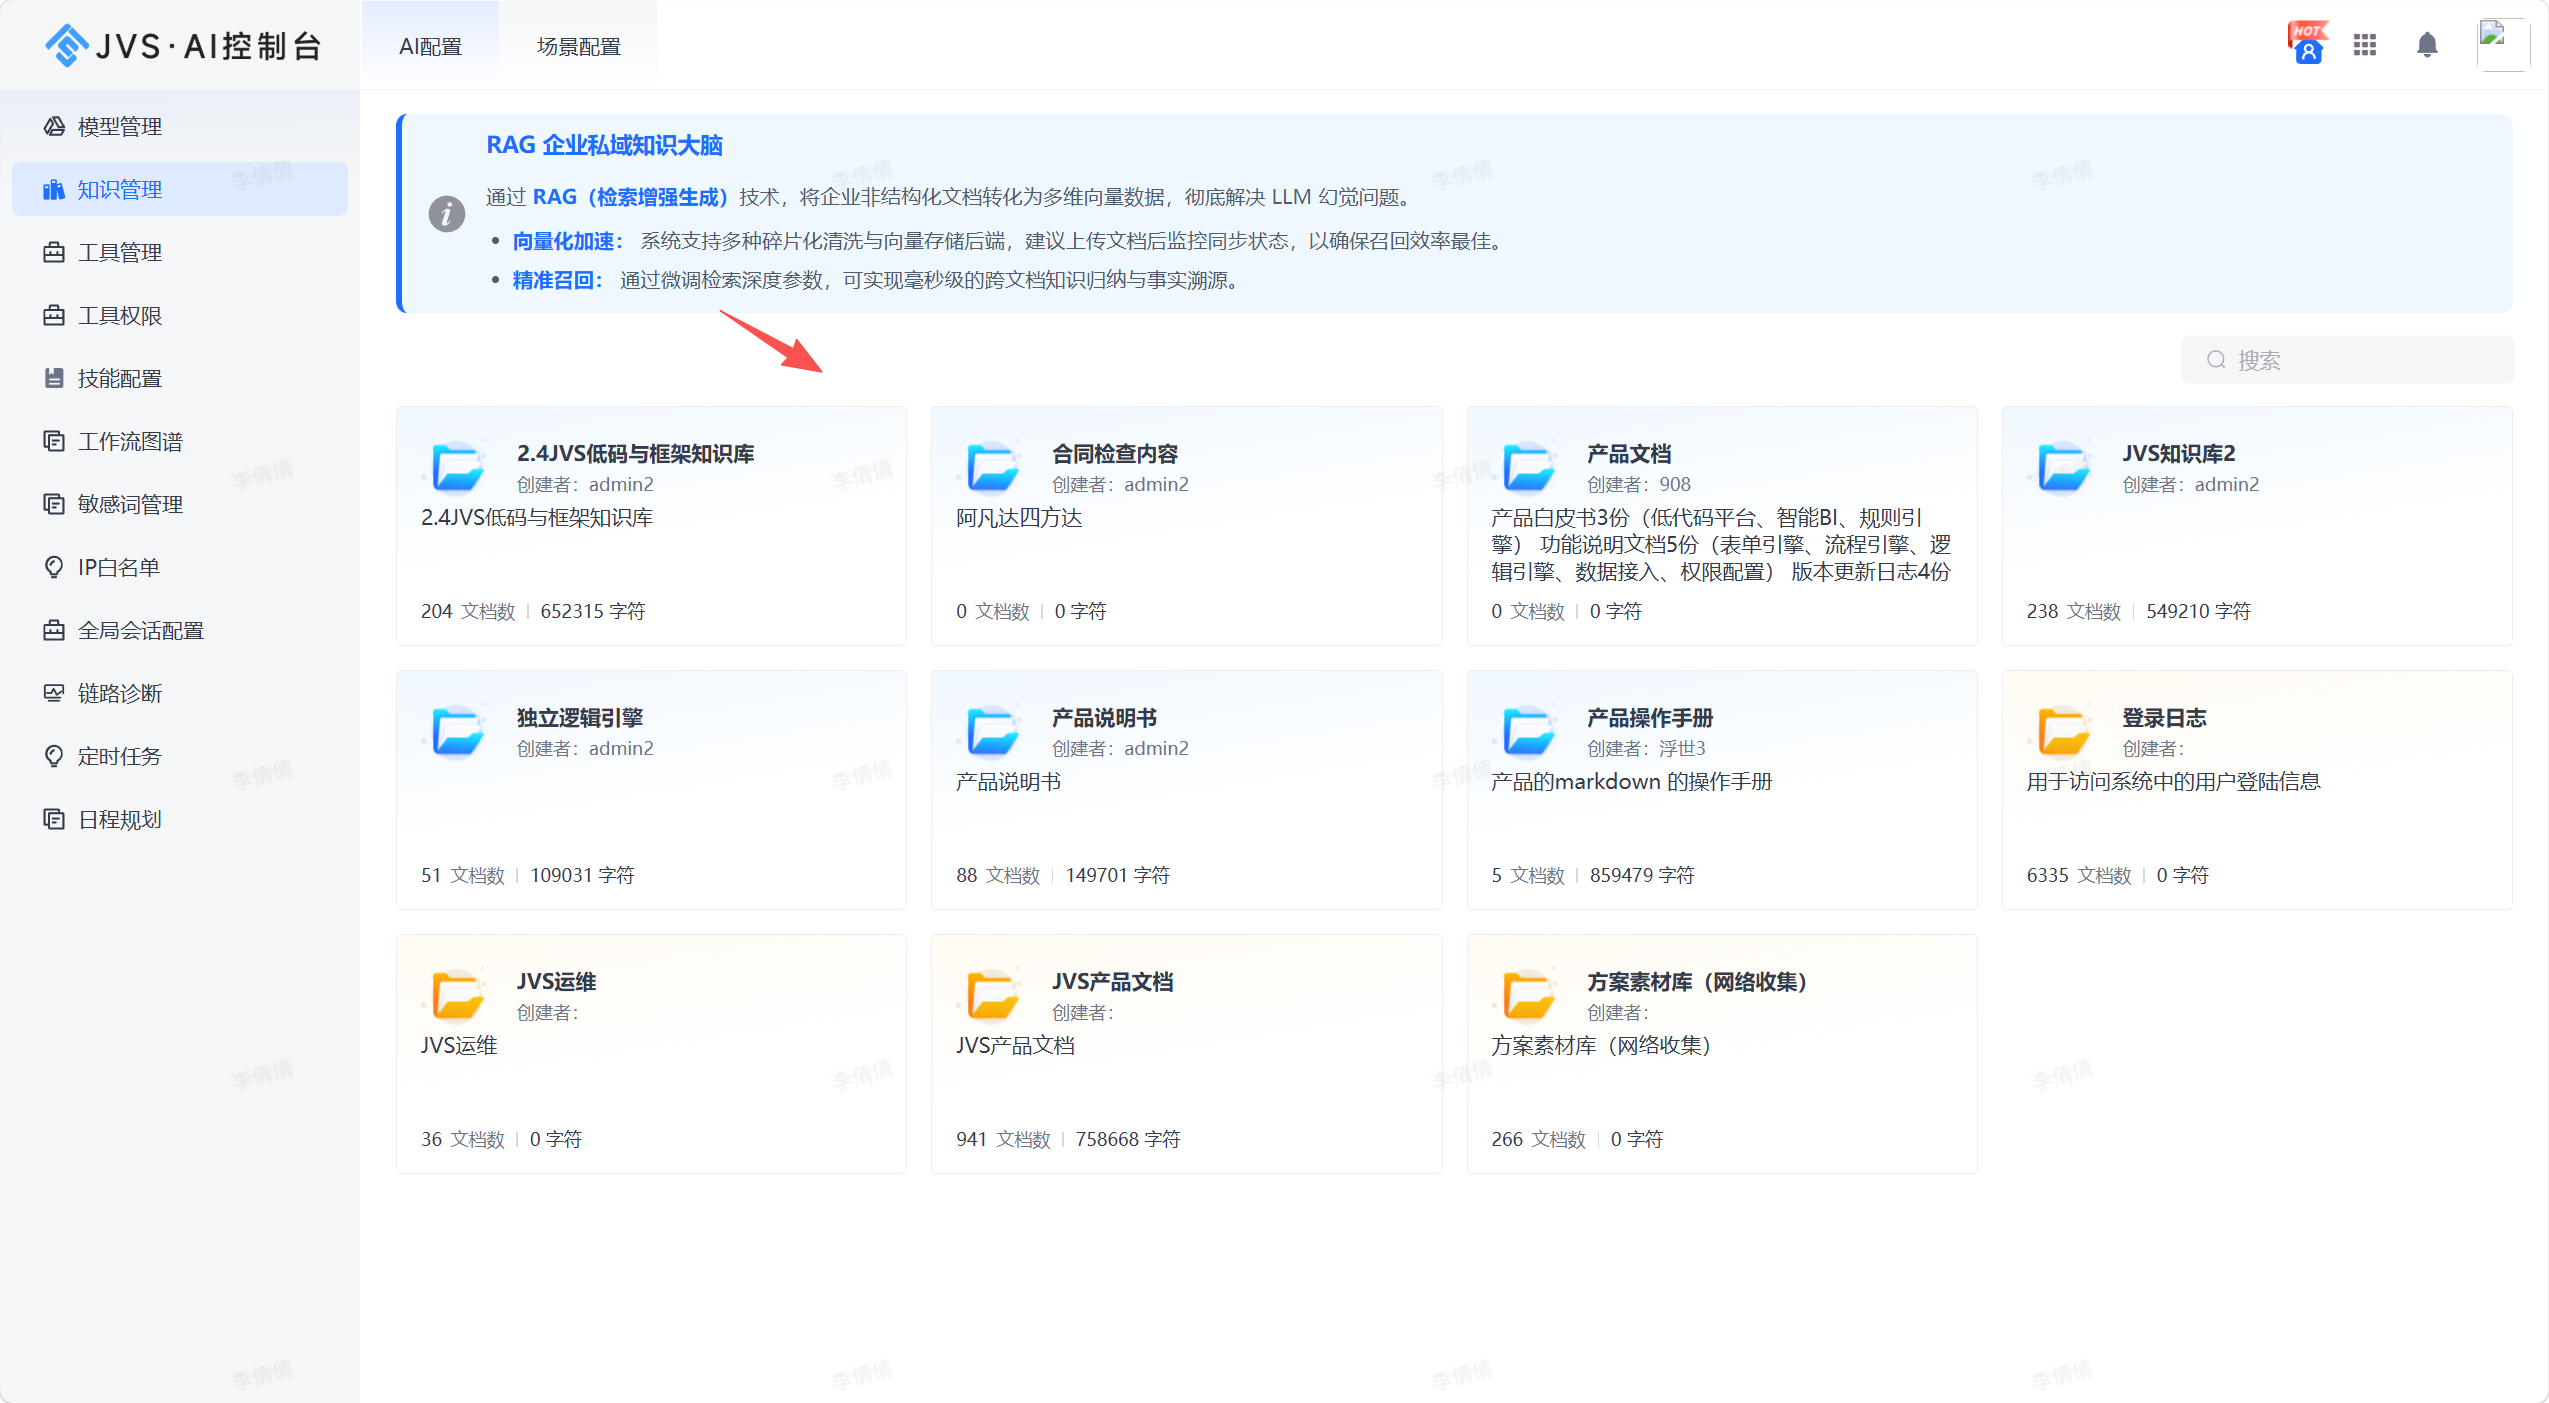Open the JVS知识库2 card title
Viewport: 2549px width, 1403px height.
coord(2179,454)
